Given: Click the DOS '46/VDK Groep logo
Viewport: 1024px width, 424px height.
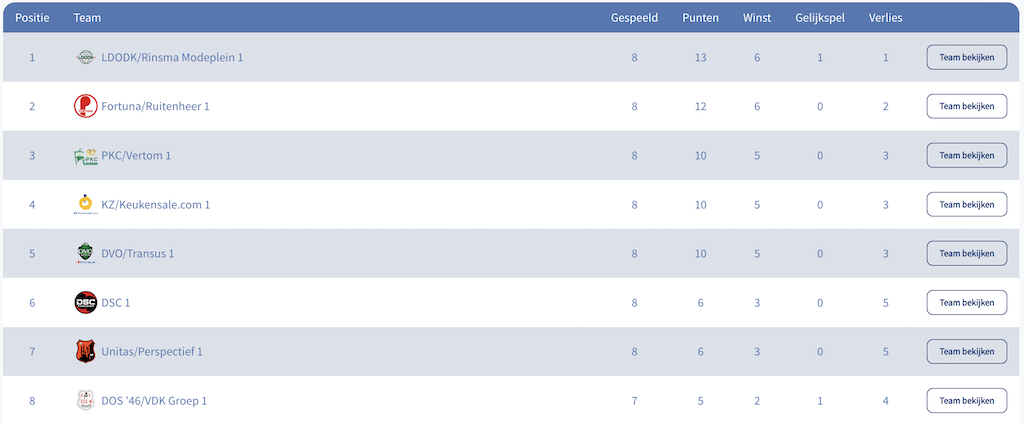Looking at the screenshot, I should tap(86, 400).
